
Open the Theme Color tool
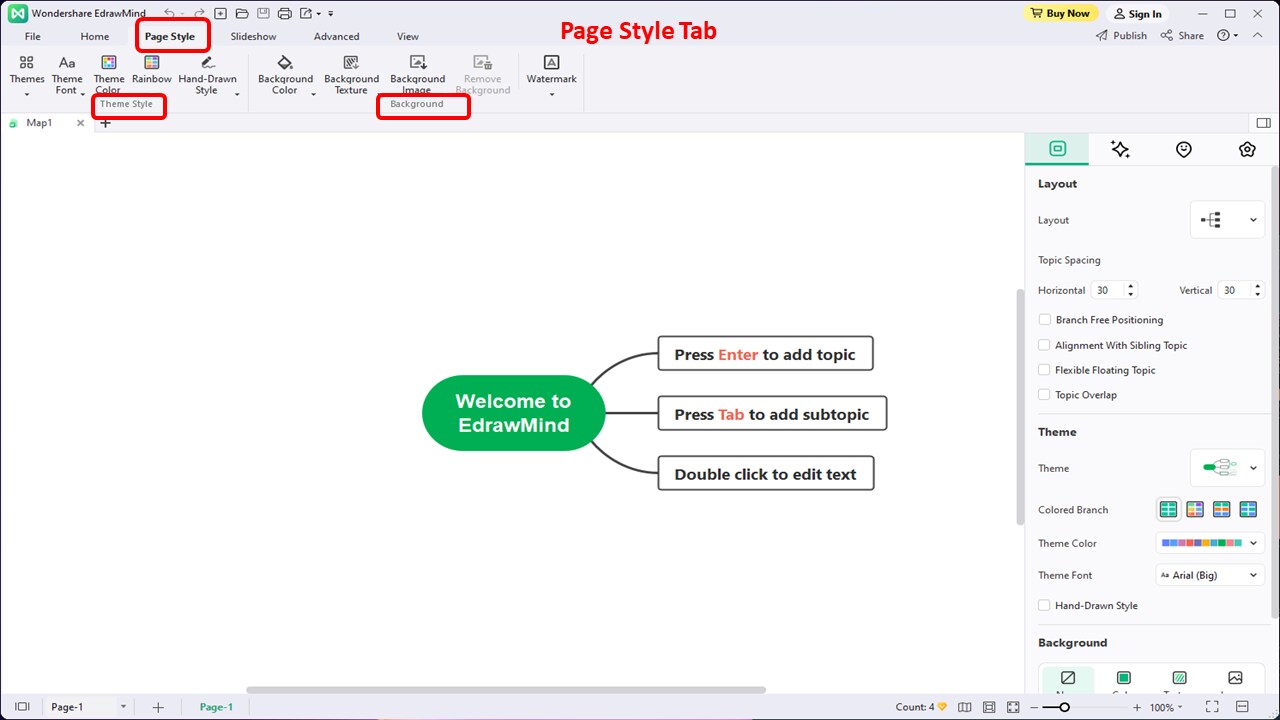point(108,73)
